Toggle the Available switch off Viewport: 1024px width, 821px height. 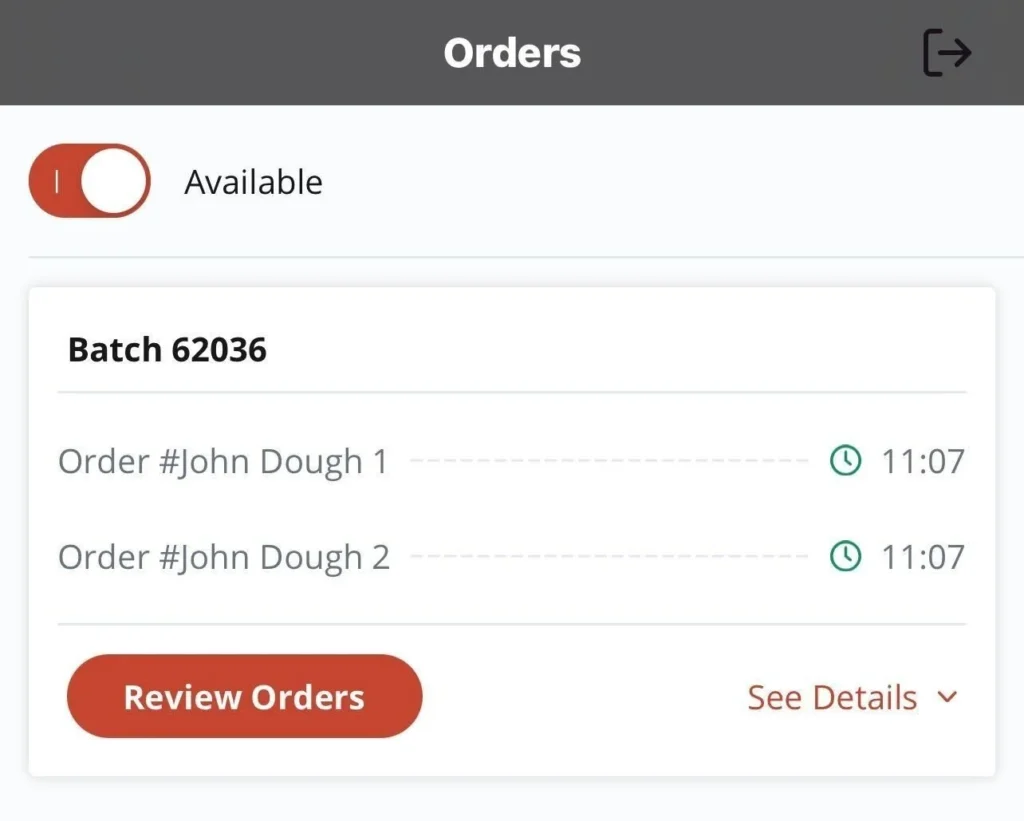(89, 181)
